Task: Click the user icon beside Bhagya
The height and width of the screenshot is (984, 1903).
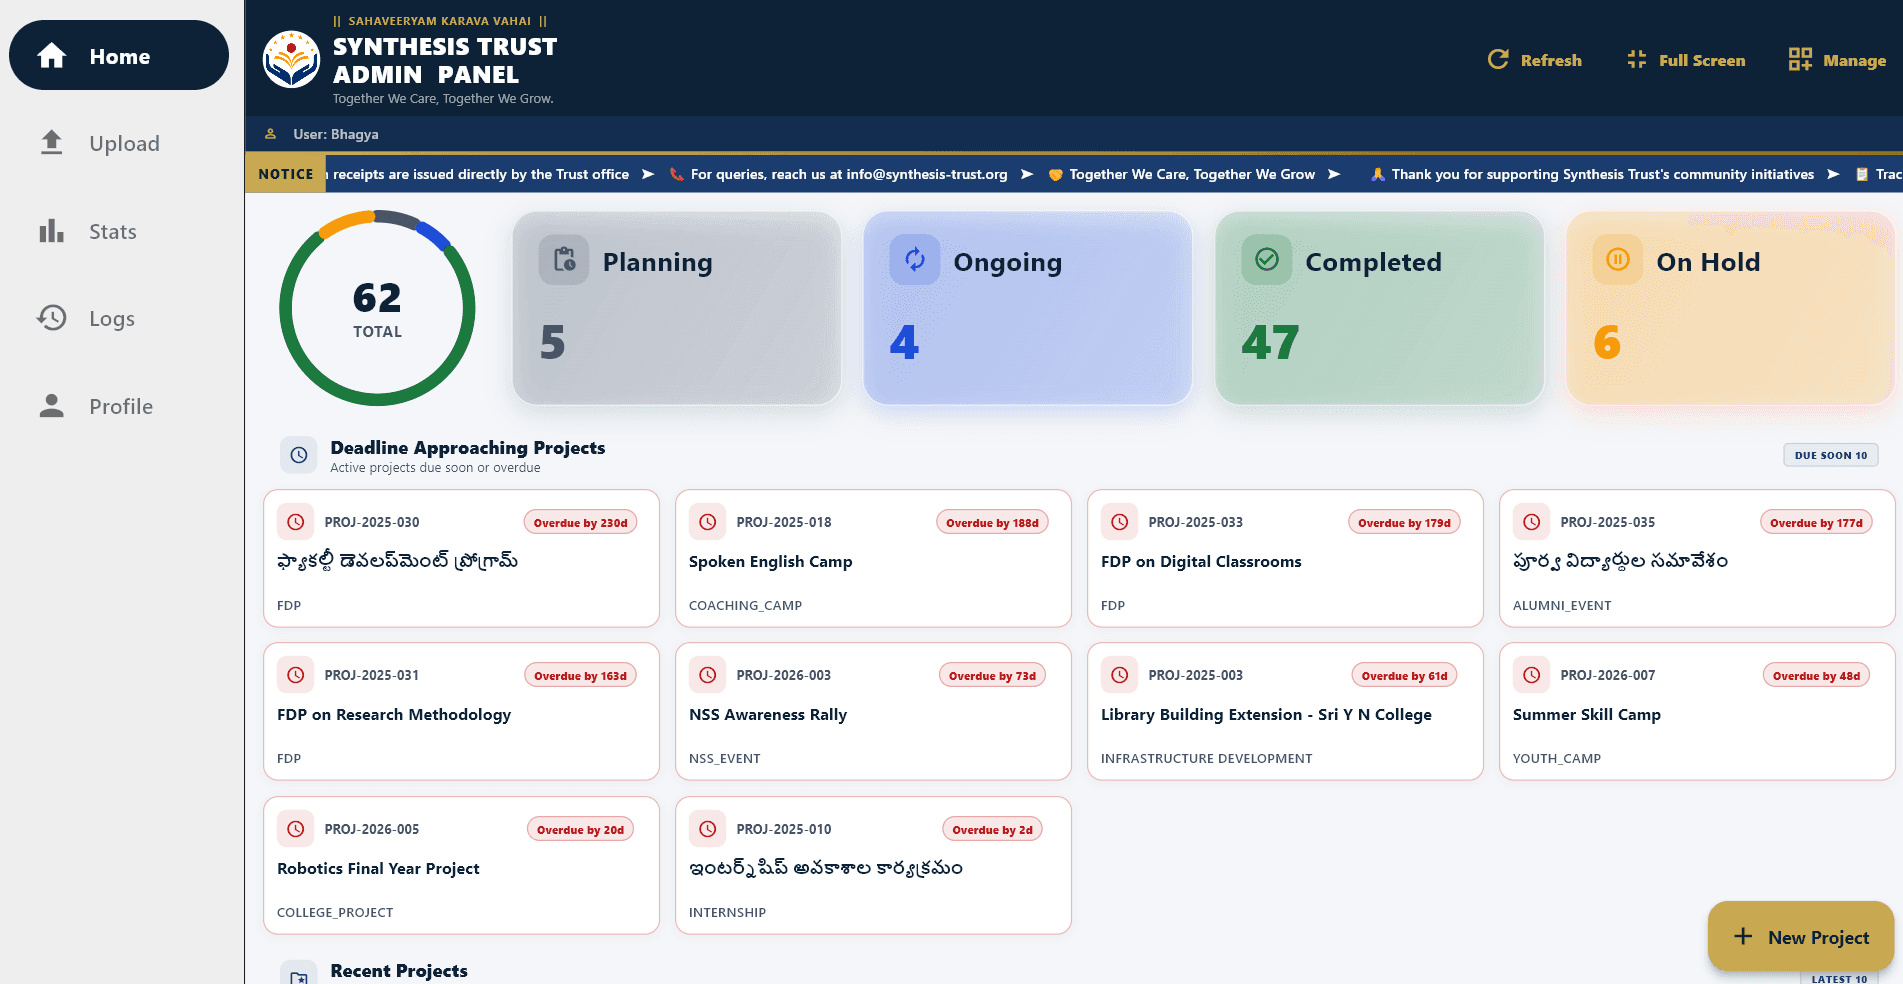Action: pyautogui.click(x=270, y=134)
